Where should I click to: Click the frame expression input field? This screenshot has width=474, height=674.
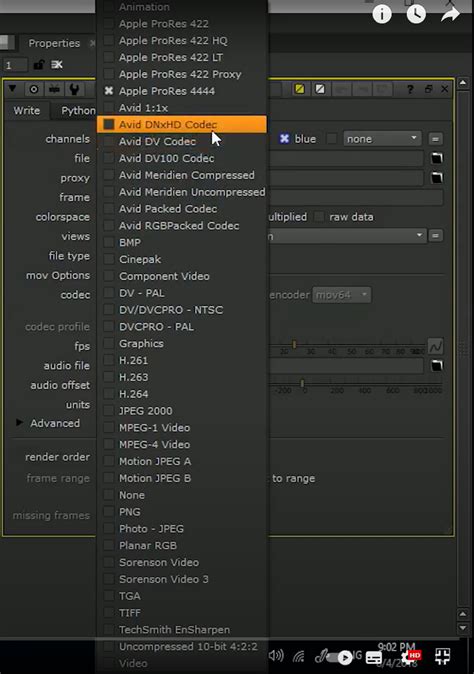pyautogui.click(x=356, y=197)
